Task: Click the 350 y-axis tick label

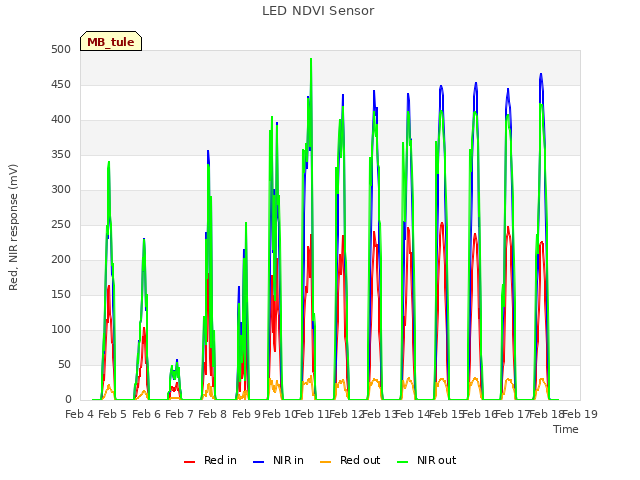Action: 61,154
